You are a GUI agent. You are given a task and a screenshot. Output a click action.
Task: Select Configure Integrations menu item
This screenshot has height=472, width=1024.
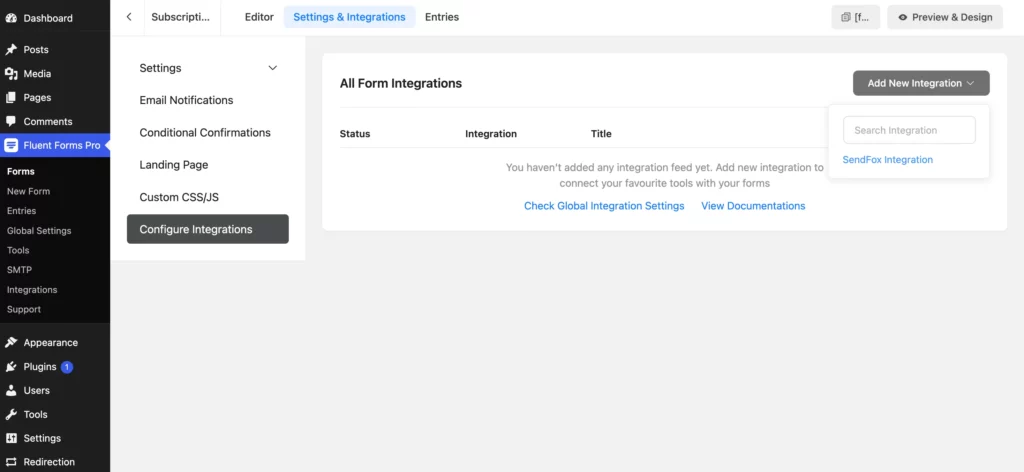208,229
